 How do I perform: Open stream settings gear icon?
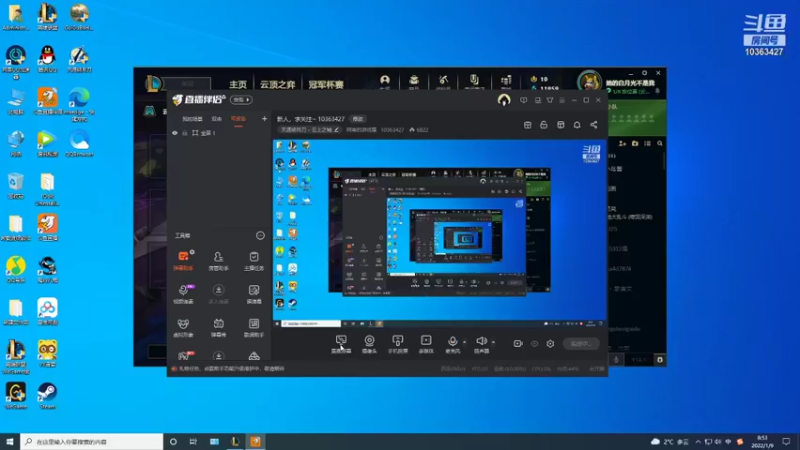pos(550,343)
